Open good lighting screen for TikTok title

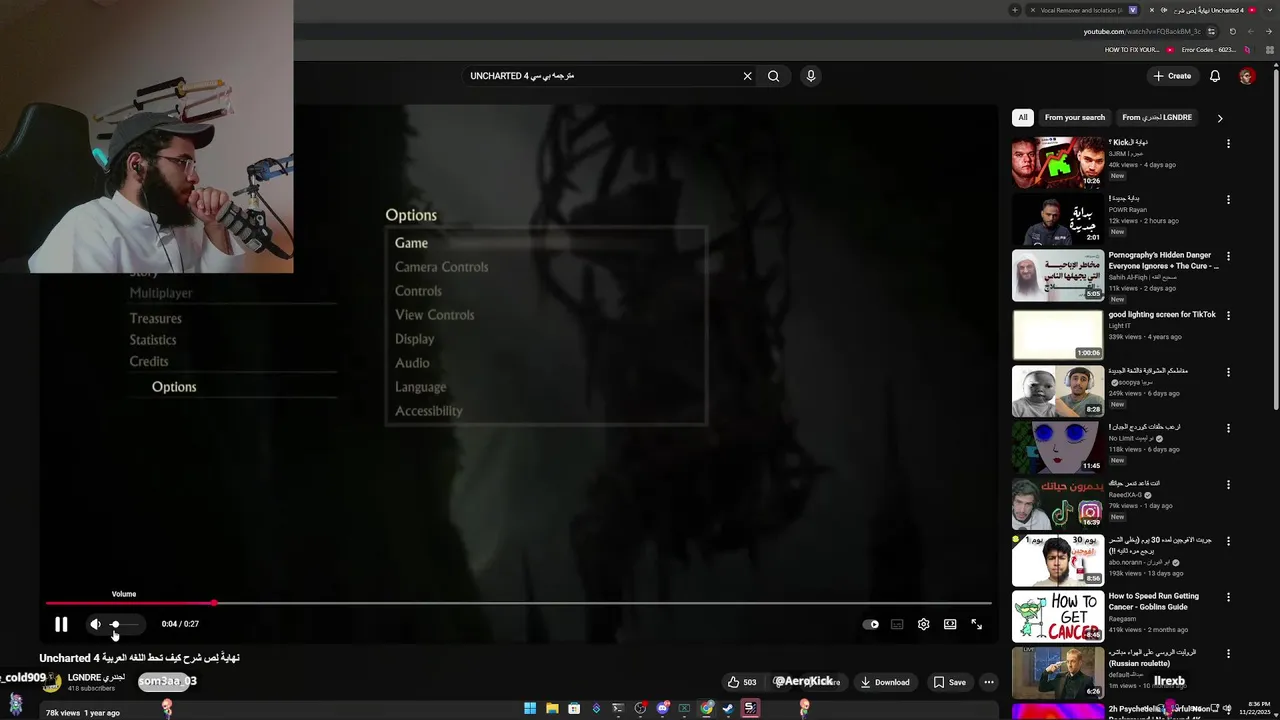[1162, 315]
